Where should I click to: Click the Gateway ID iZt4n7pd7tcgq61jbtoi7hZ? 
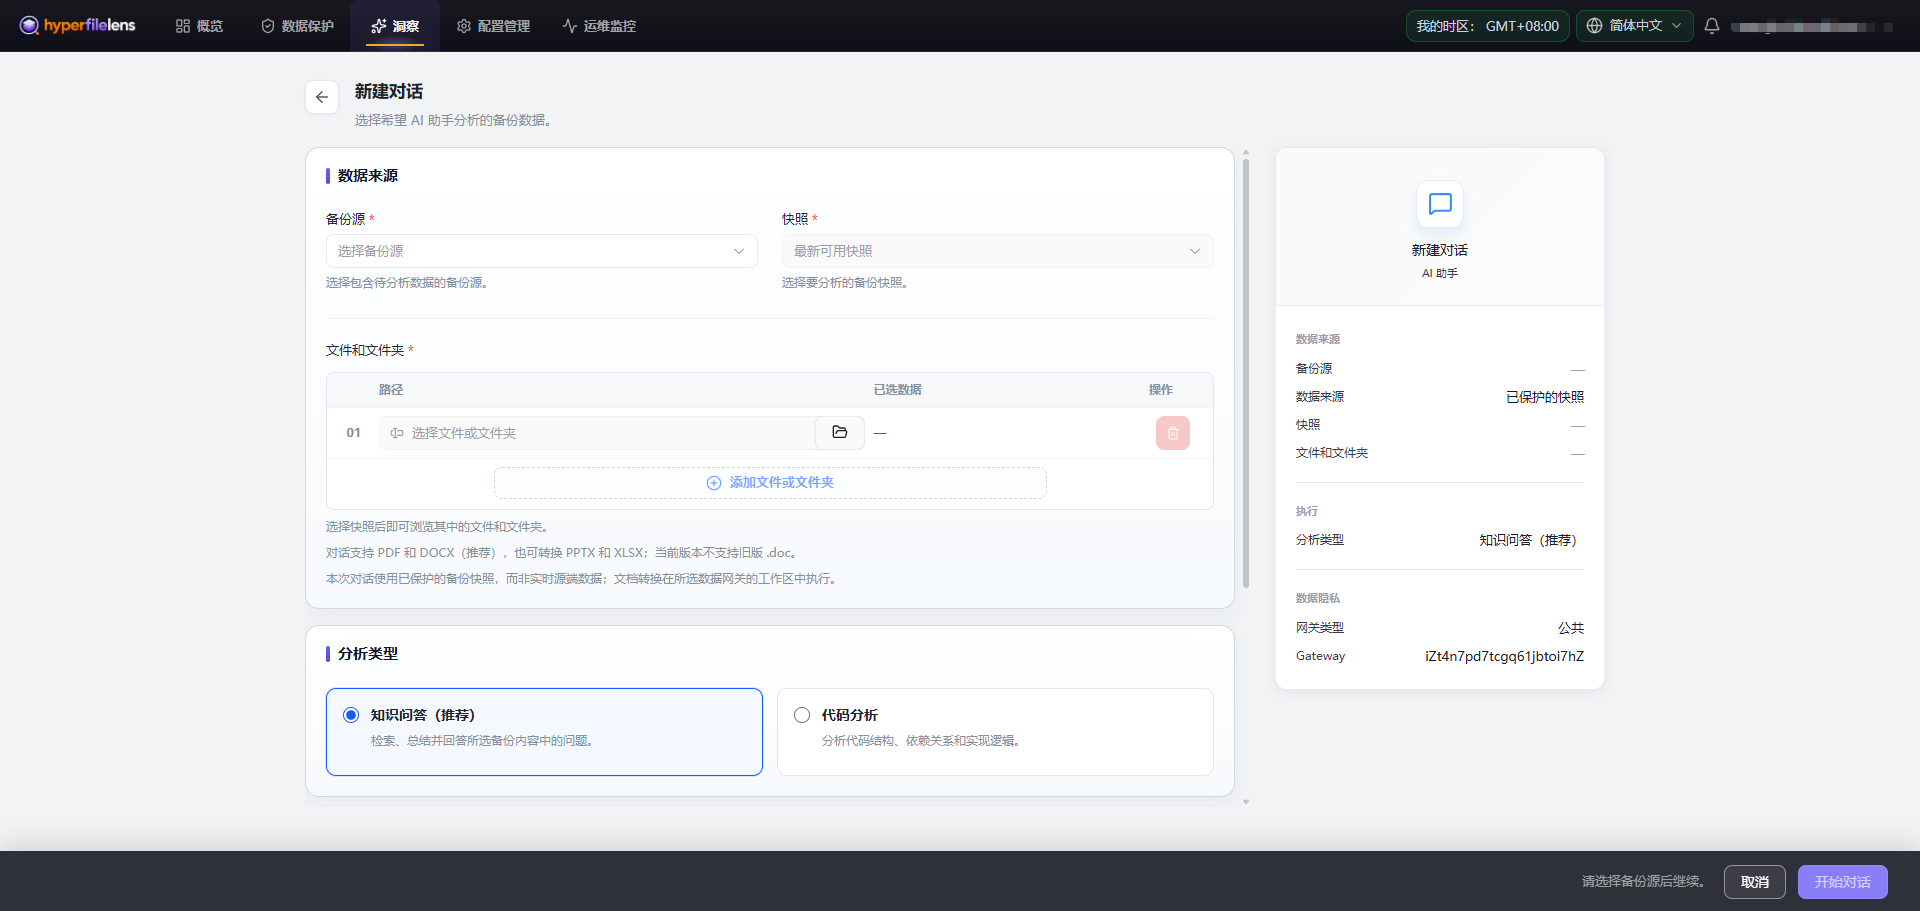[1504, 656]
